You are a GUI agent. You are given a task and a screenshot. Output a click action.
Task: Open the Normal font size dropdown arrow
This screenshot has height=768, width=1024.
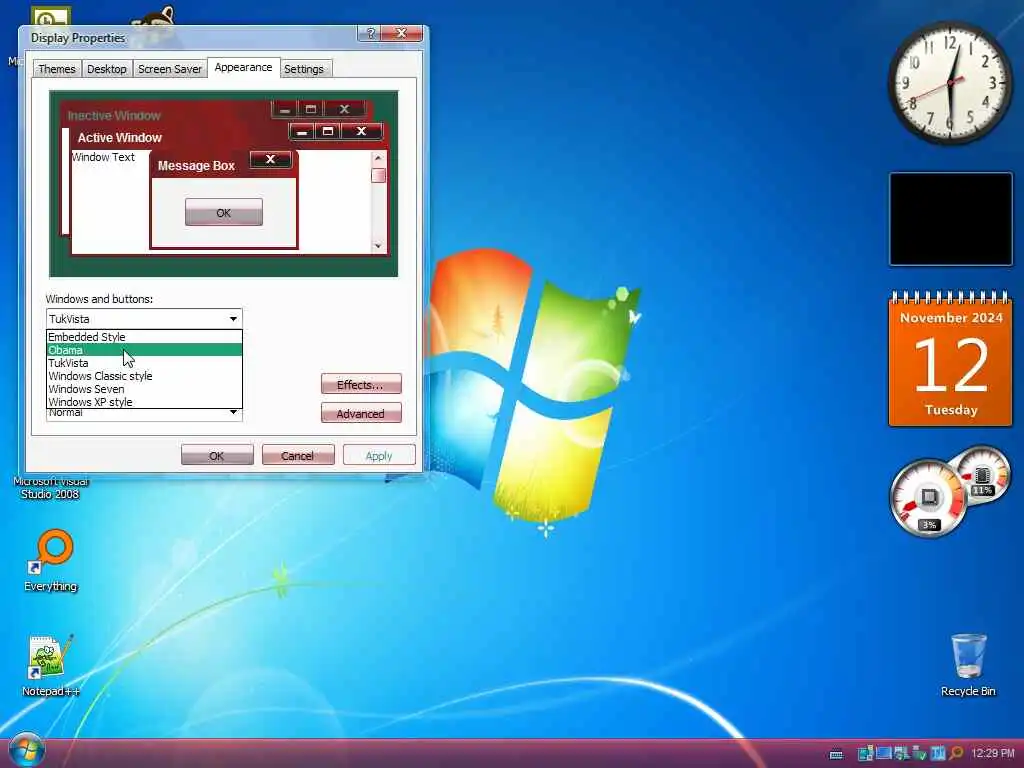point(233,413)
